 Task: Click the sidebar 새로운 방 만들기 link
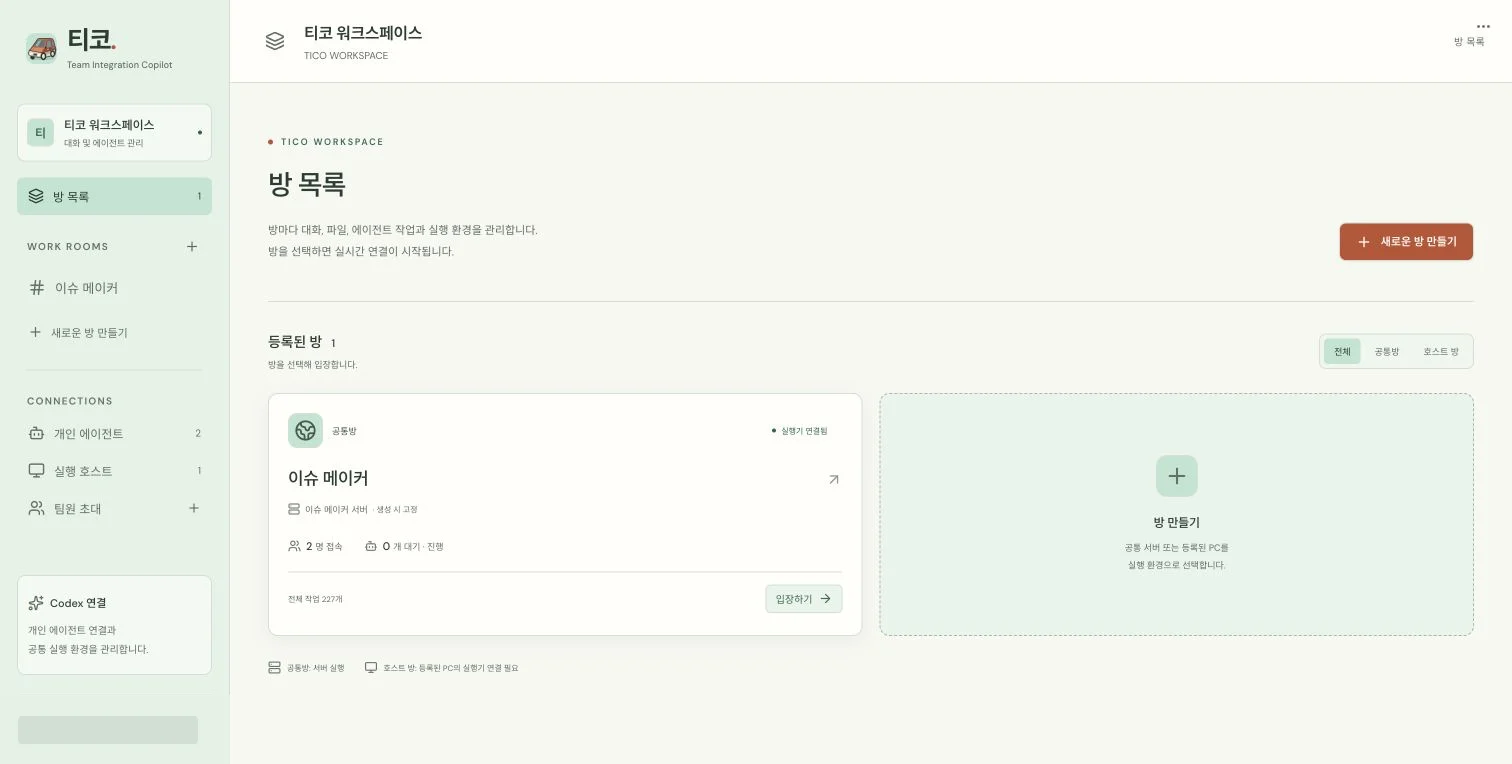click(x=79, y=332)
